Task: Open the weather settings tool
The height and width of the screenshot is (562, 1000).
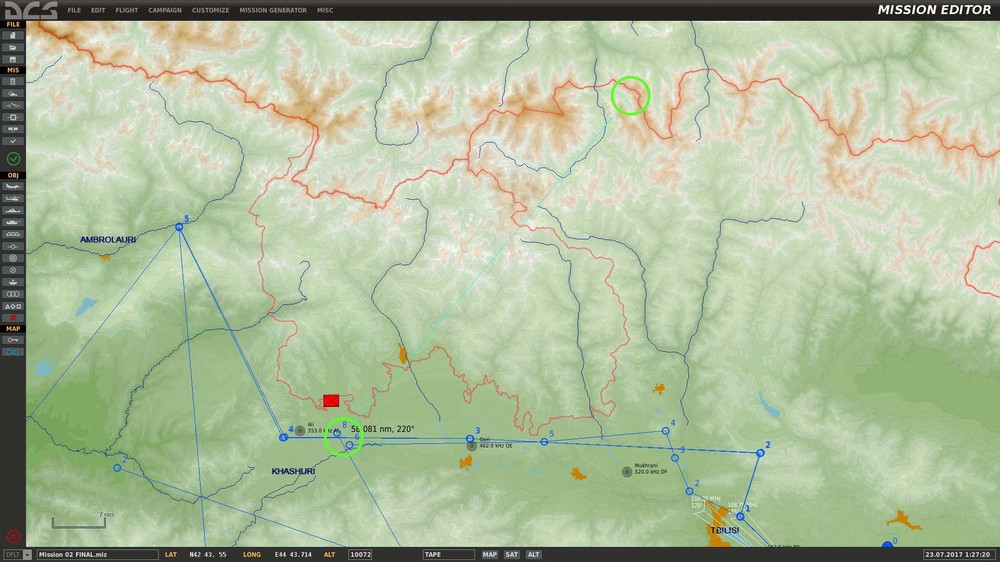Action: (13, 94)
